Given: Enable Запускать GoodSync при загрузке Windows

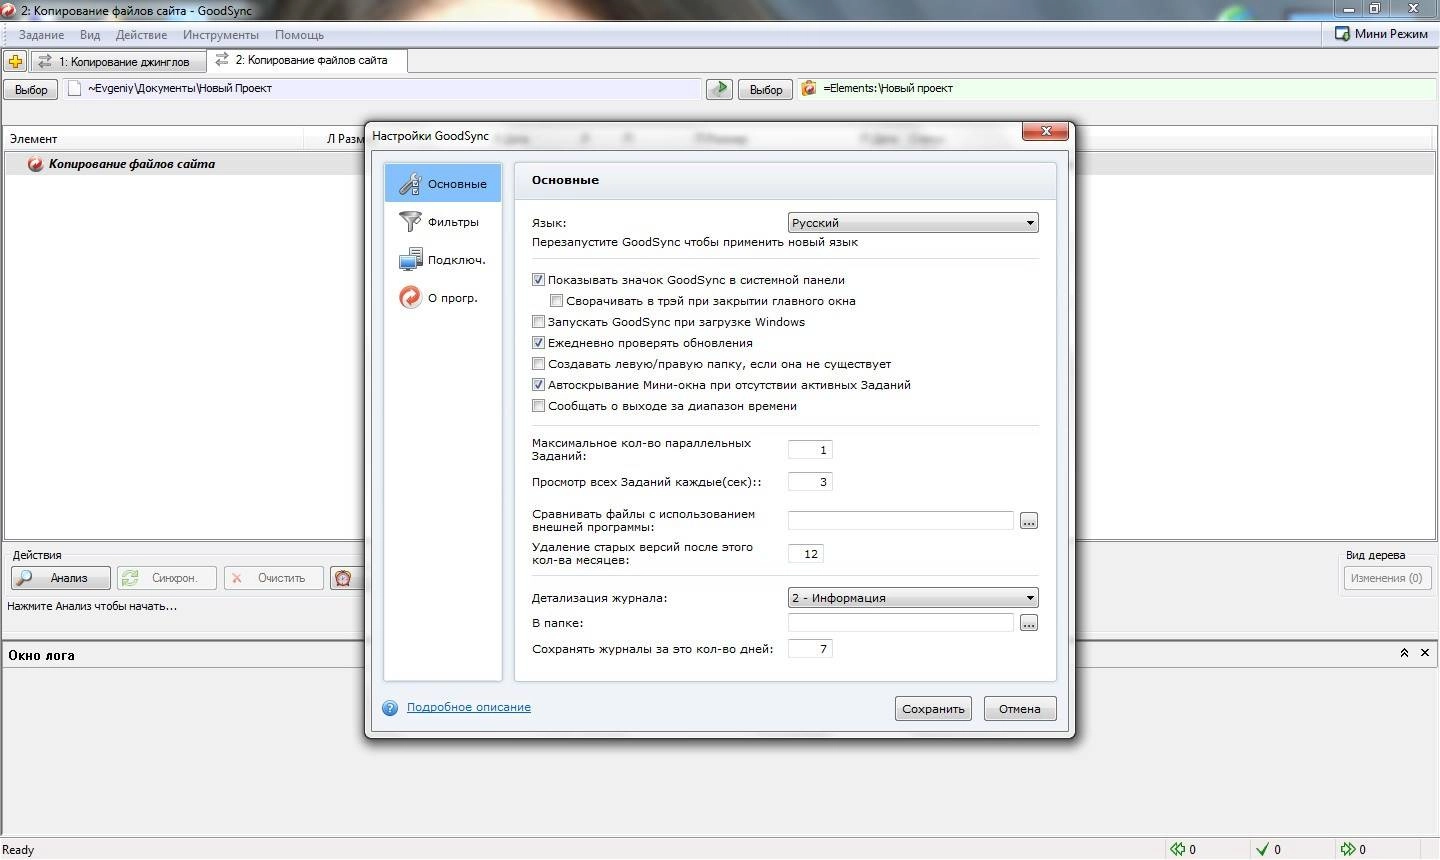Looking at the screenshot, I should click(x=538, y=322).
